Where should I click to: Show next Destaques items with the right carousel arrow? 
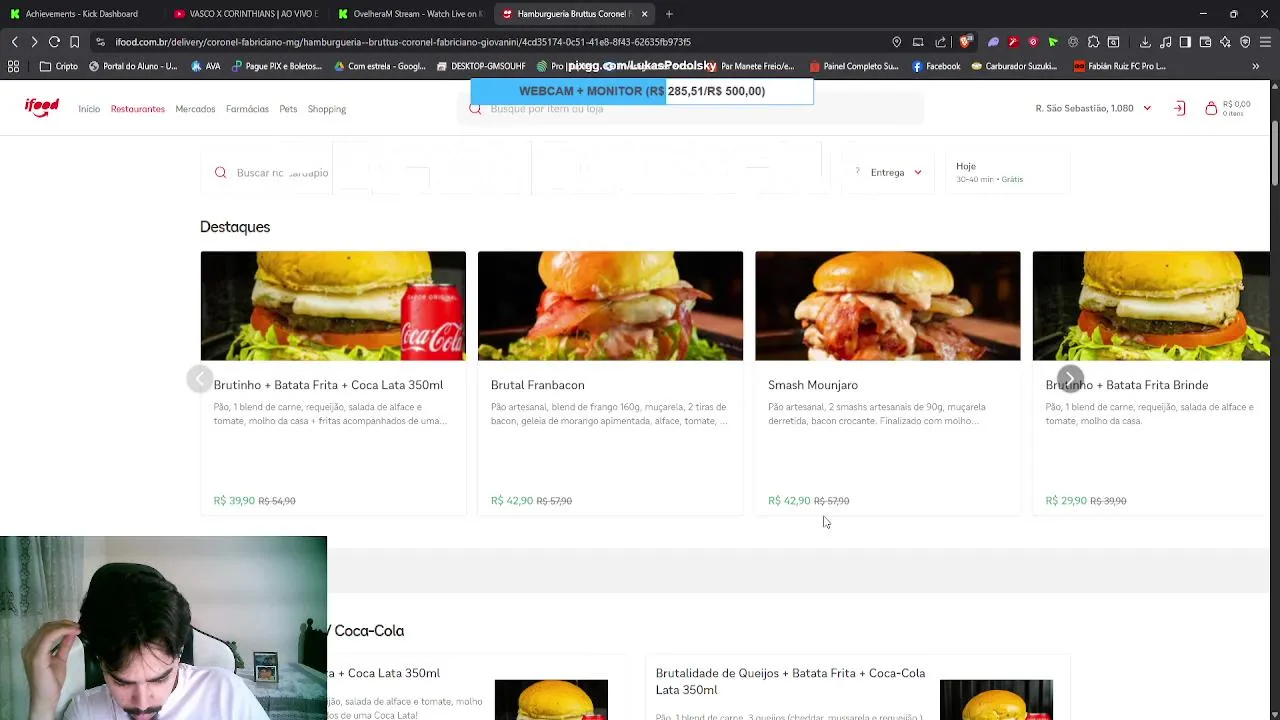click(1070, 379)
